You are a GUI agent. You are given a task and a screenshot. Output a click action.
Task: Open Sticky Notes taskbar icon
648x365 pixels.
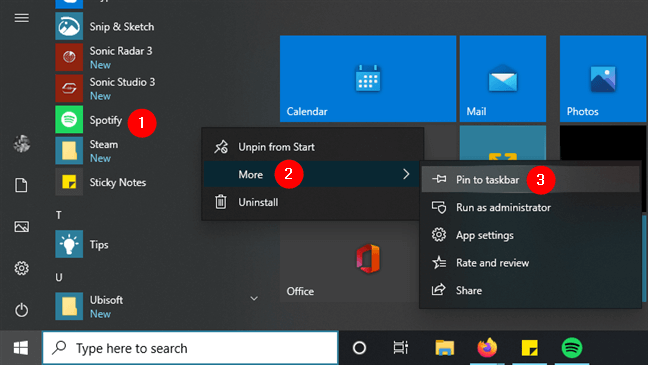[x=529, y=348]
